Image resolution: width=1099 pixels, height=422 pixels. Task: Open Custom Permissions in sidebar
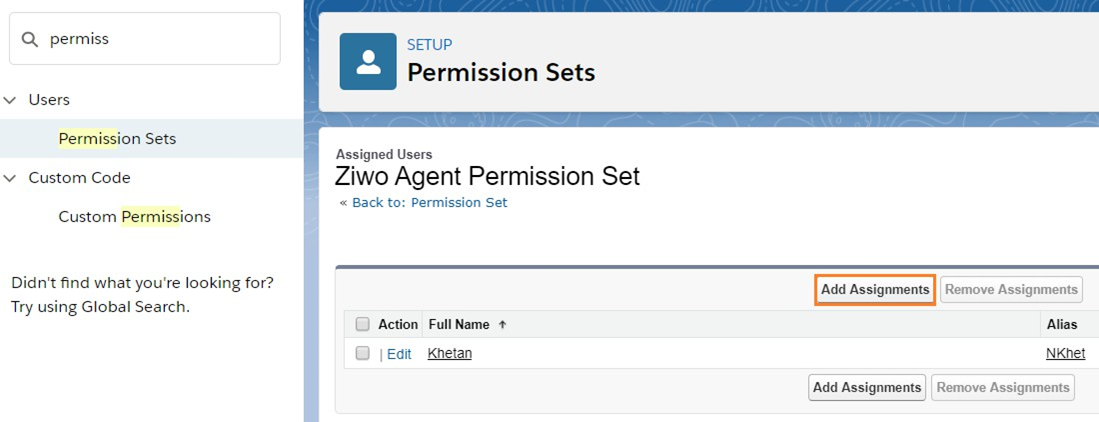point(135,217)
